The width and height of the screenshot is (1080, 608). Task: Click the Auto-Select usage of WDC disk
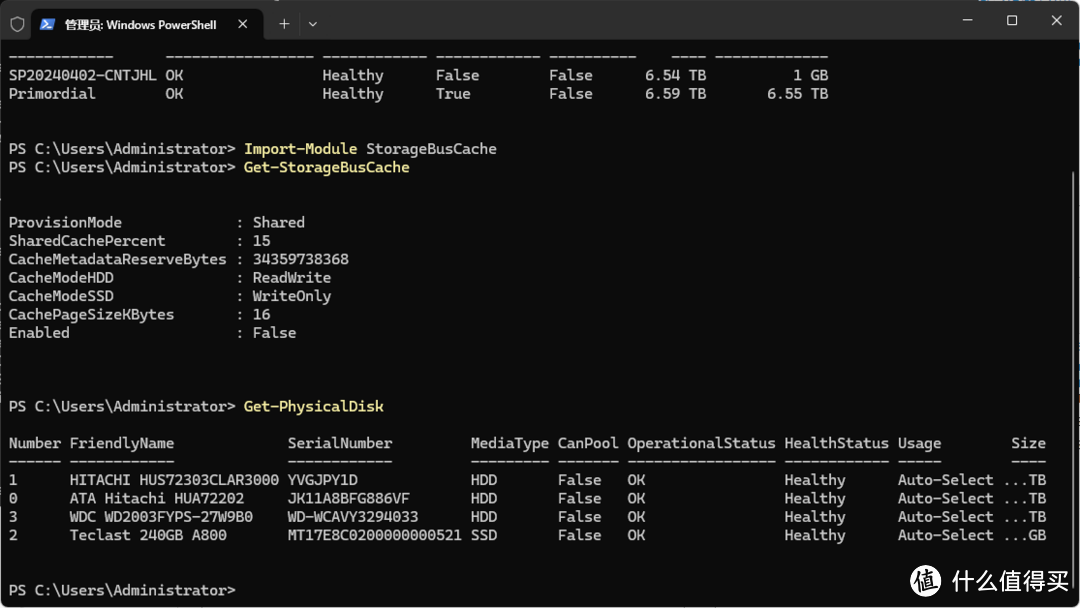coord(946,517)
